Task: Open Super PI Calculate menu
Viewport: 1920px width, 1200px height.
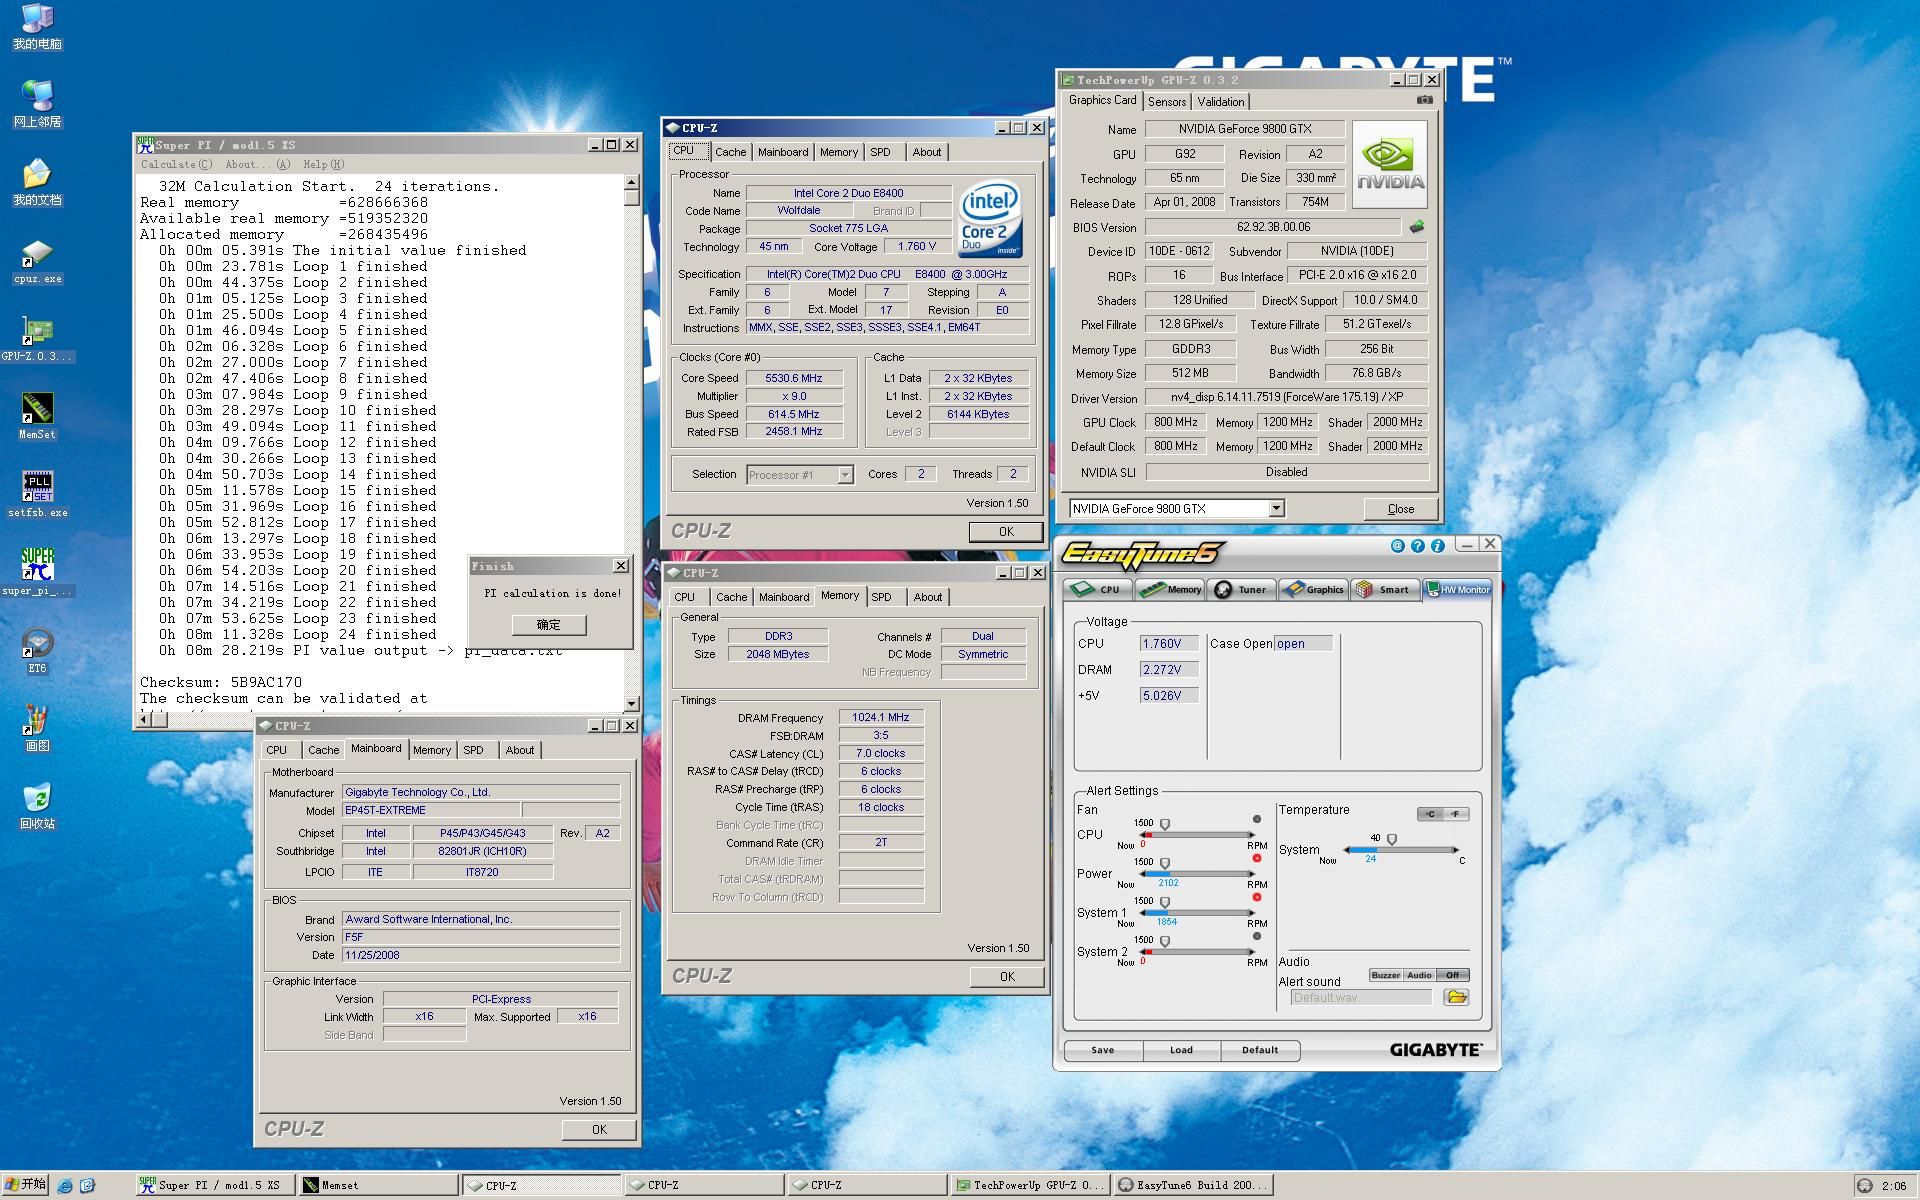Action: (176, 164)
